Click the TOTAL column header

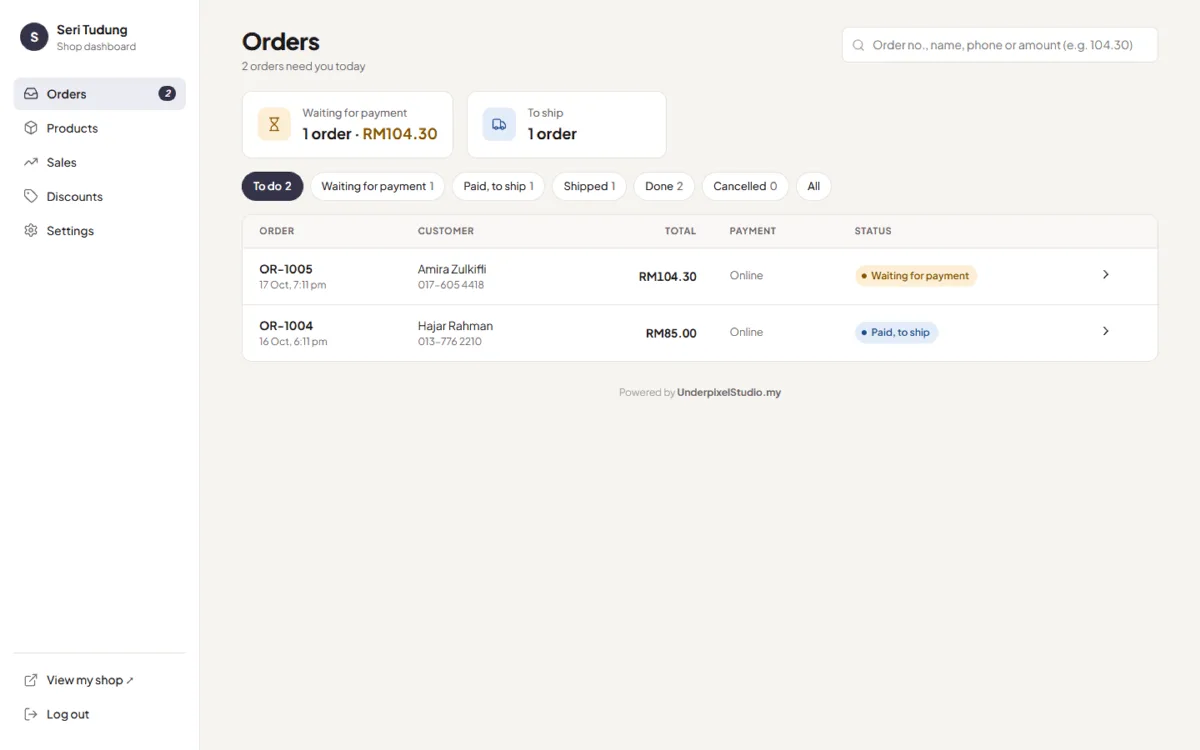[680, 231]
